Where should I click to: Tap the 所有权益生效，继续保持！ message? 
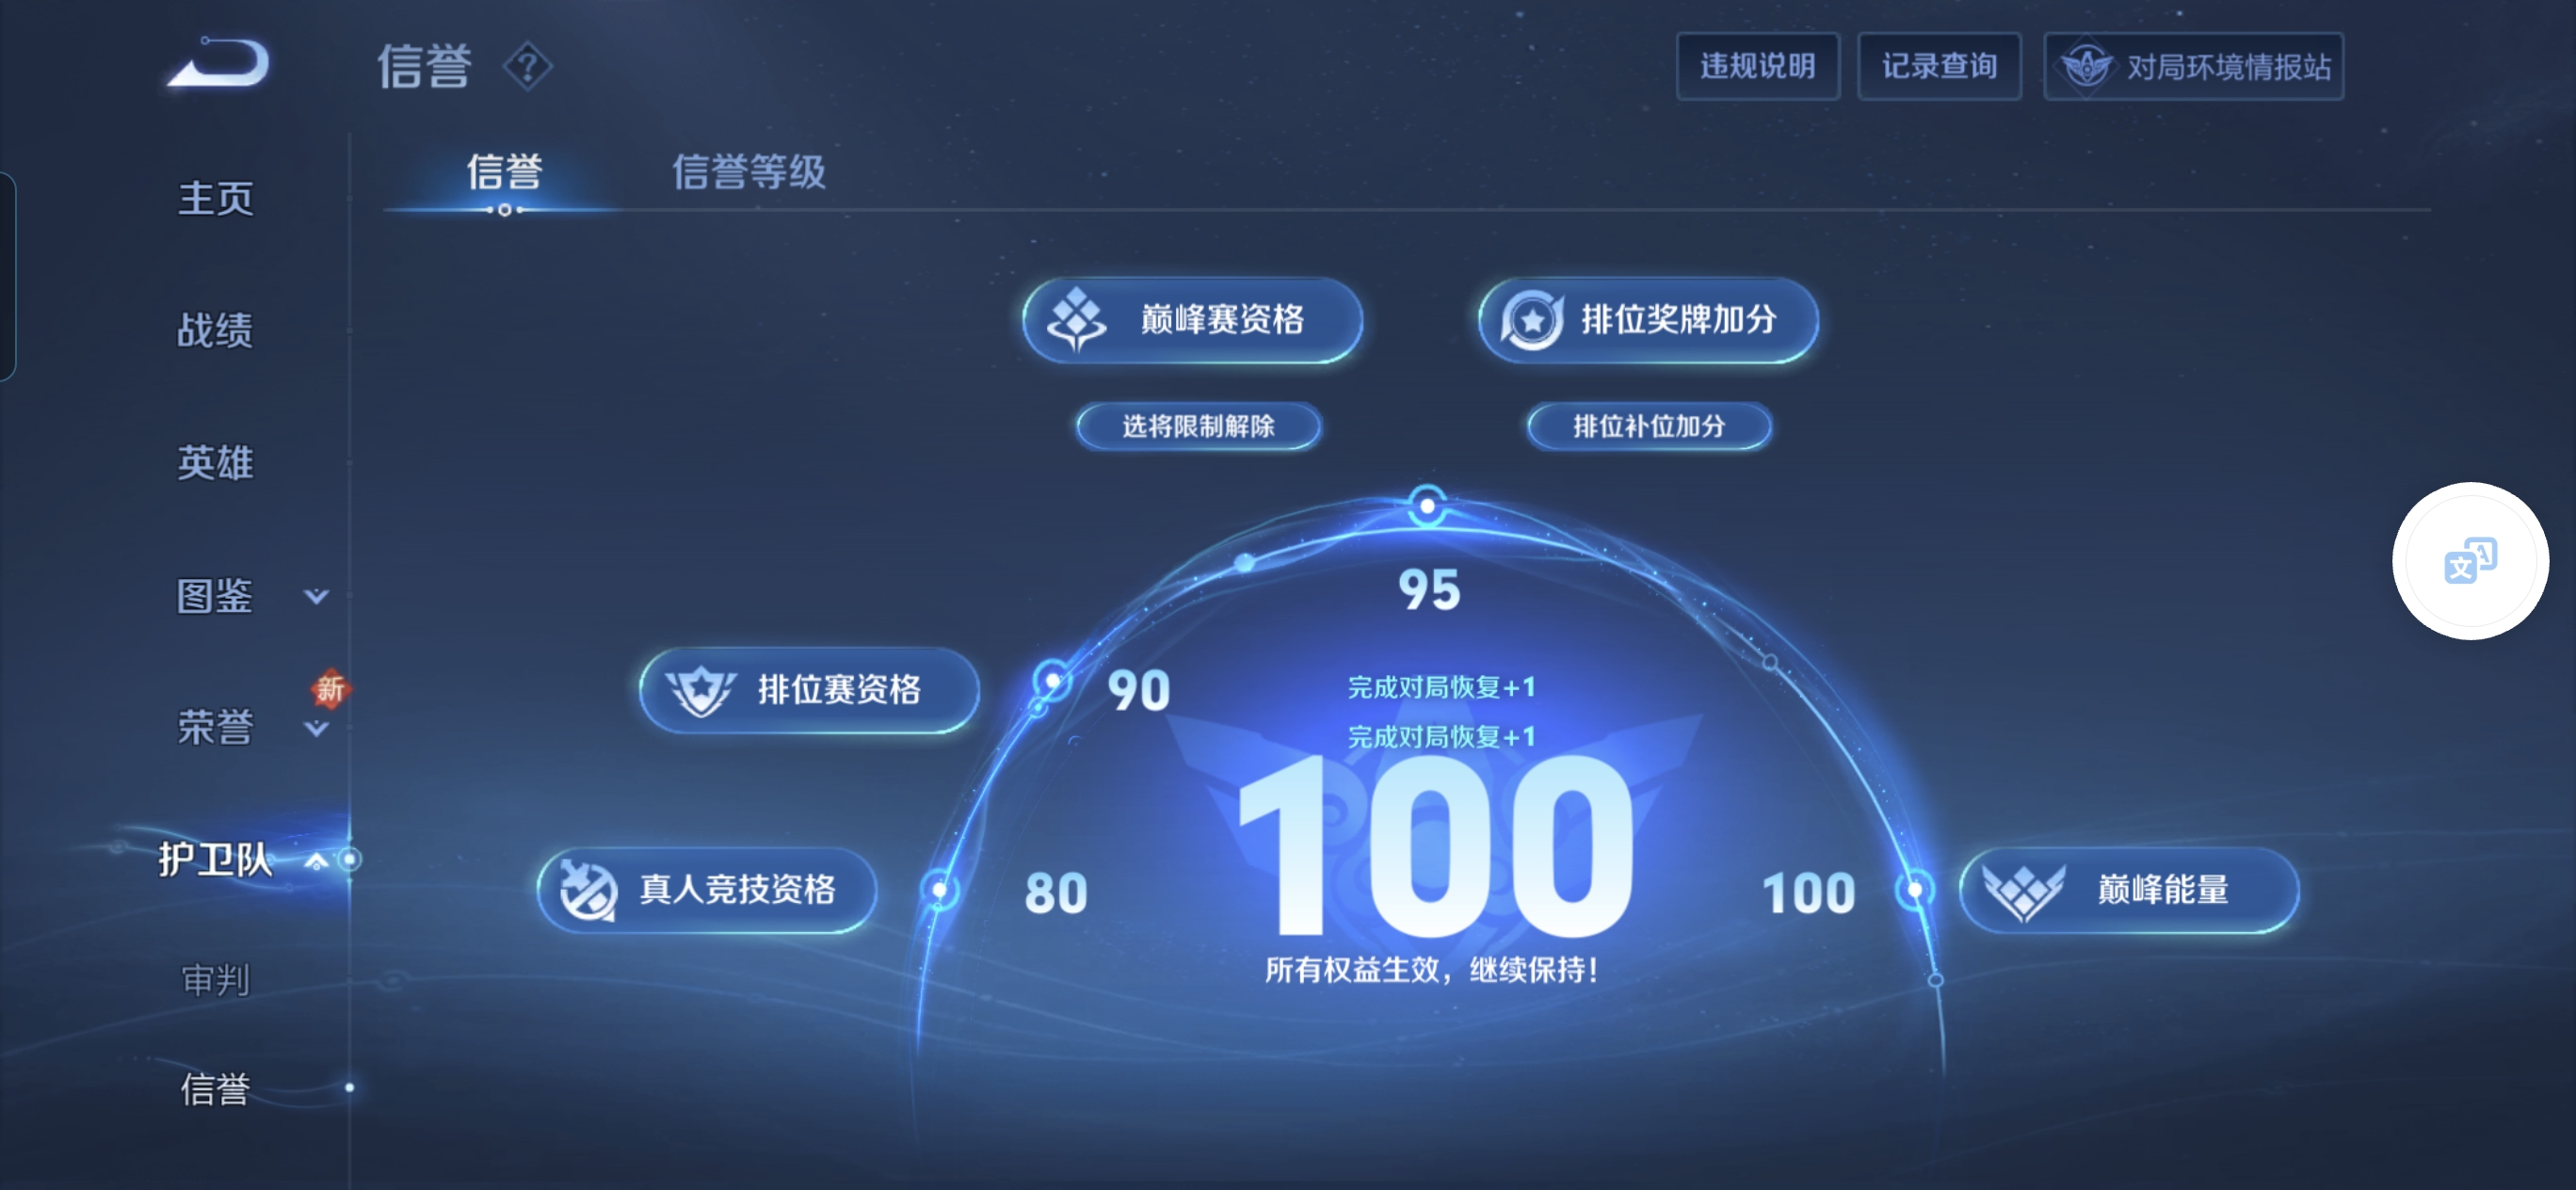(1431, 970)
